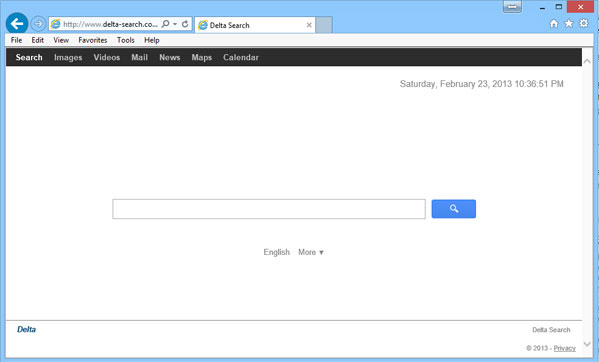Open Calendar in navigation bar
Viewport: 599px width, 362px height.
[x=241, y=57]
